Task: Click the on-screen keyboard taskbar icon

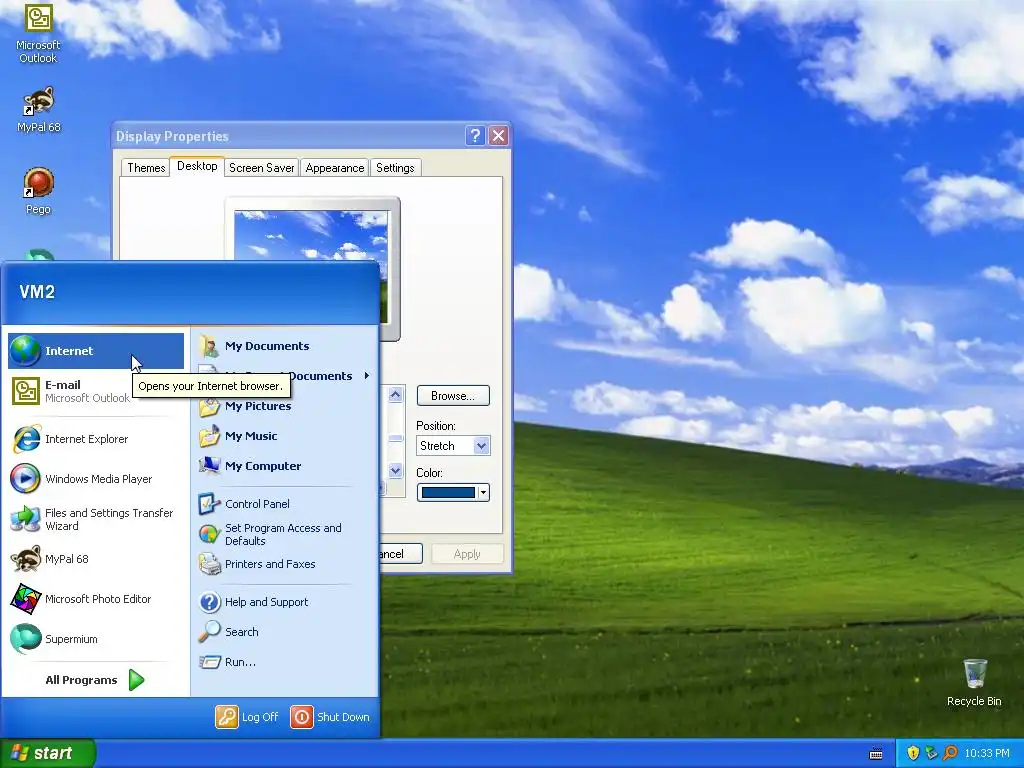Action: (x=876, y=754)
